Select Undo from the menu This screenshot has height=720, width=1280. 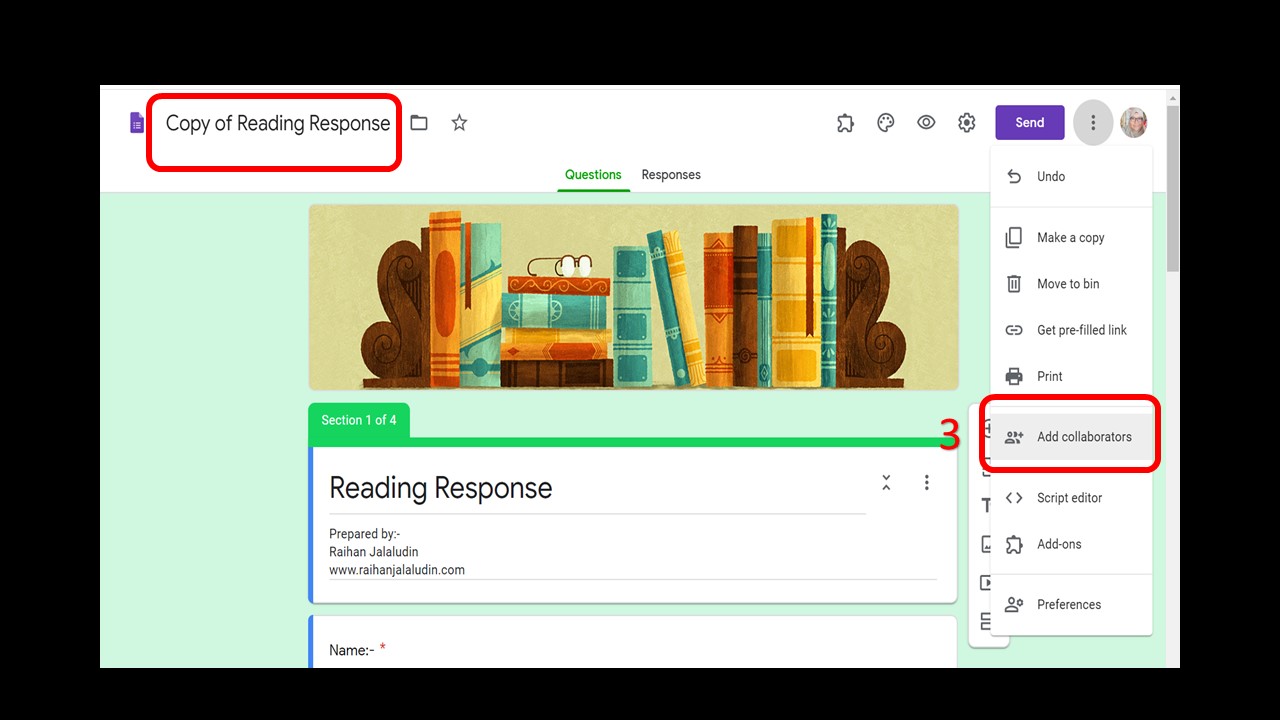(x=1071, y=176)
